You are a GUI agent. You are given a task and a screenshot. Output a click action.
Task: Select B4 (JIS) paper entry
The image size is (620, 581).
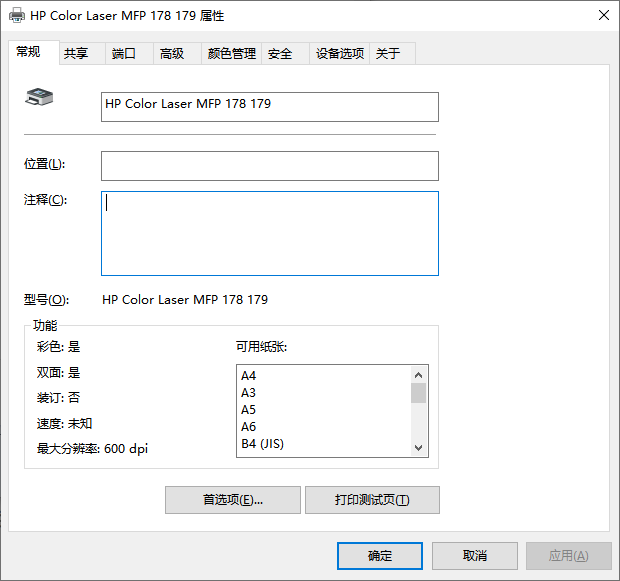(324, 443)
